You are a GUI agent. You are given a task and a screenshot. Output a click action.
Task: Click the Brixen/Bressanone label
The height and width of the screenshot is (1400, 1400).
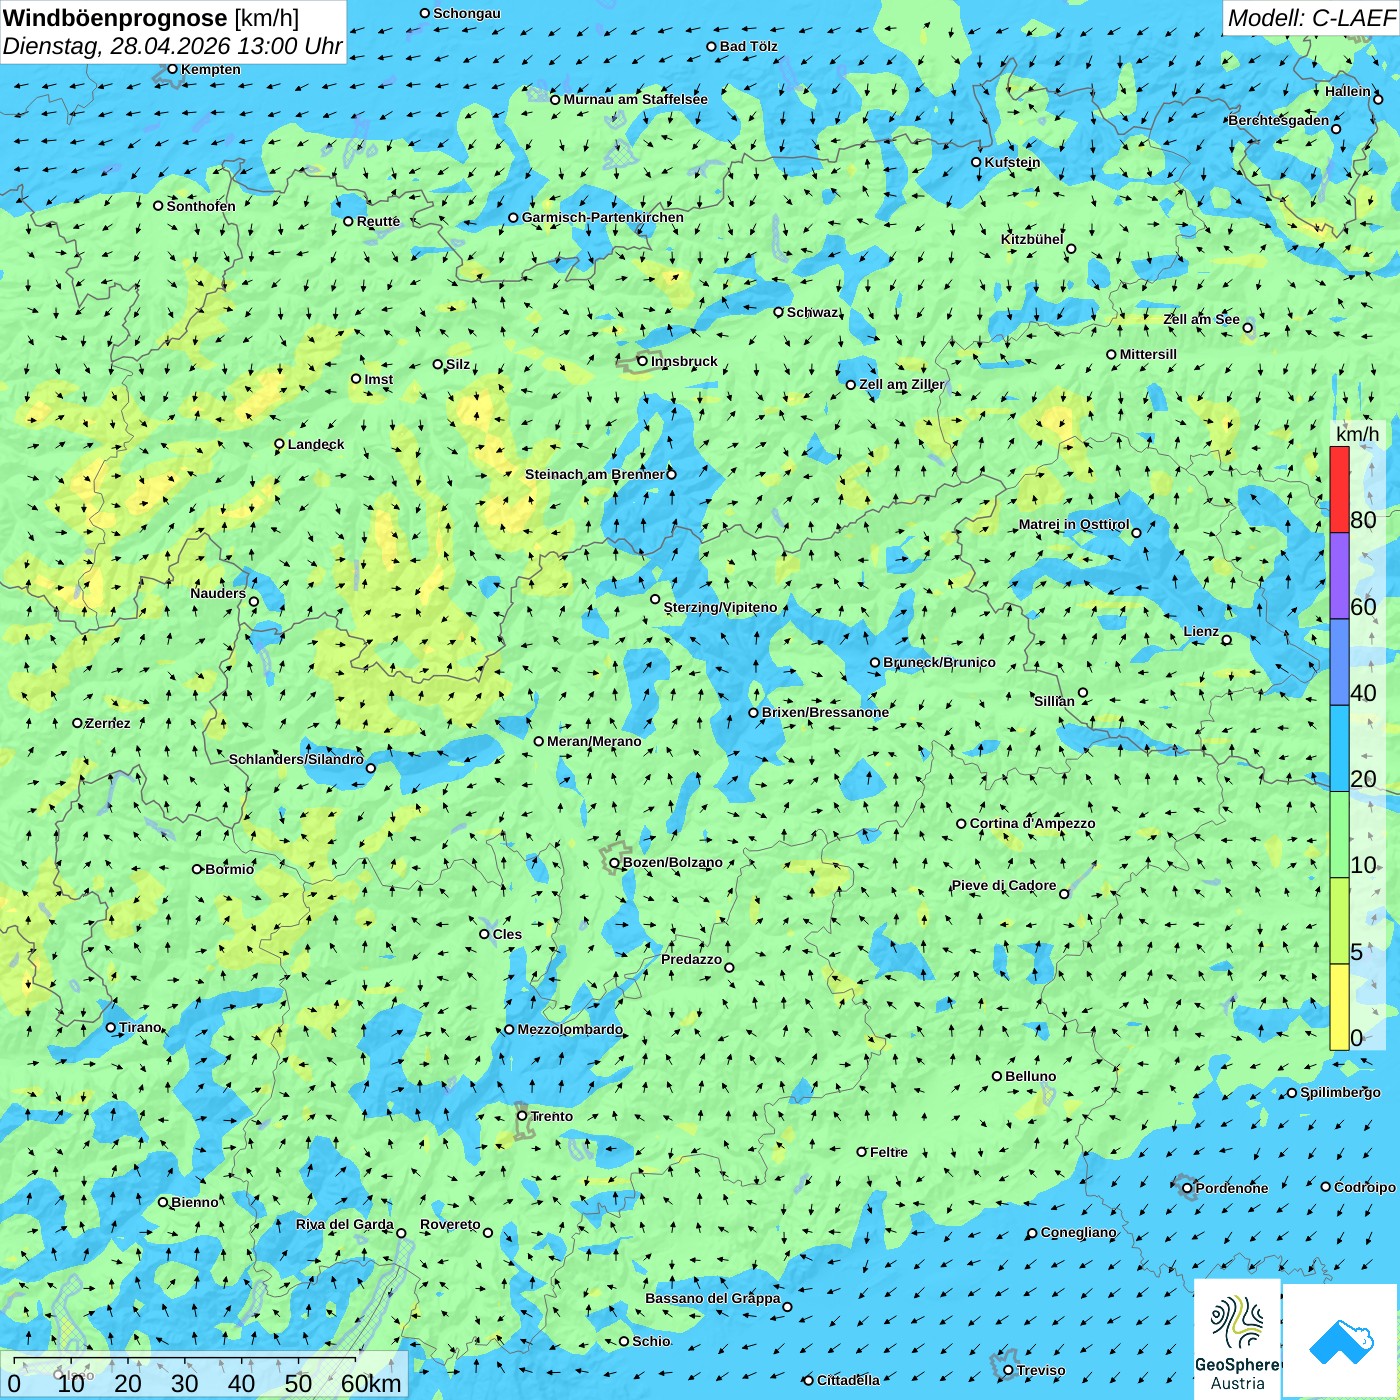(x=825, y=712)
